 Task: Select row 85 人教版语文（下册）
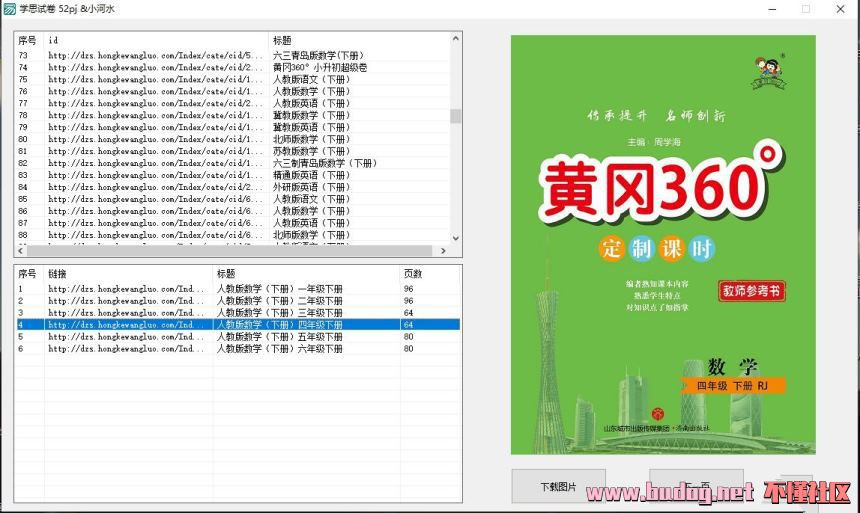click(x=233, y=199)
